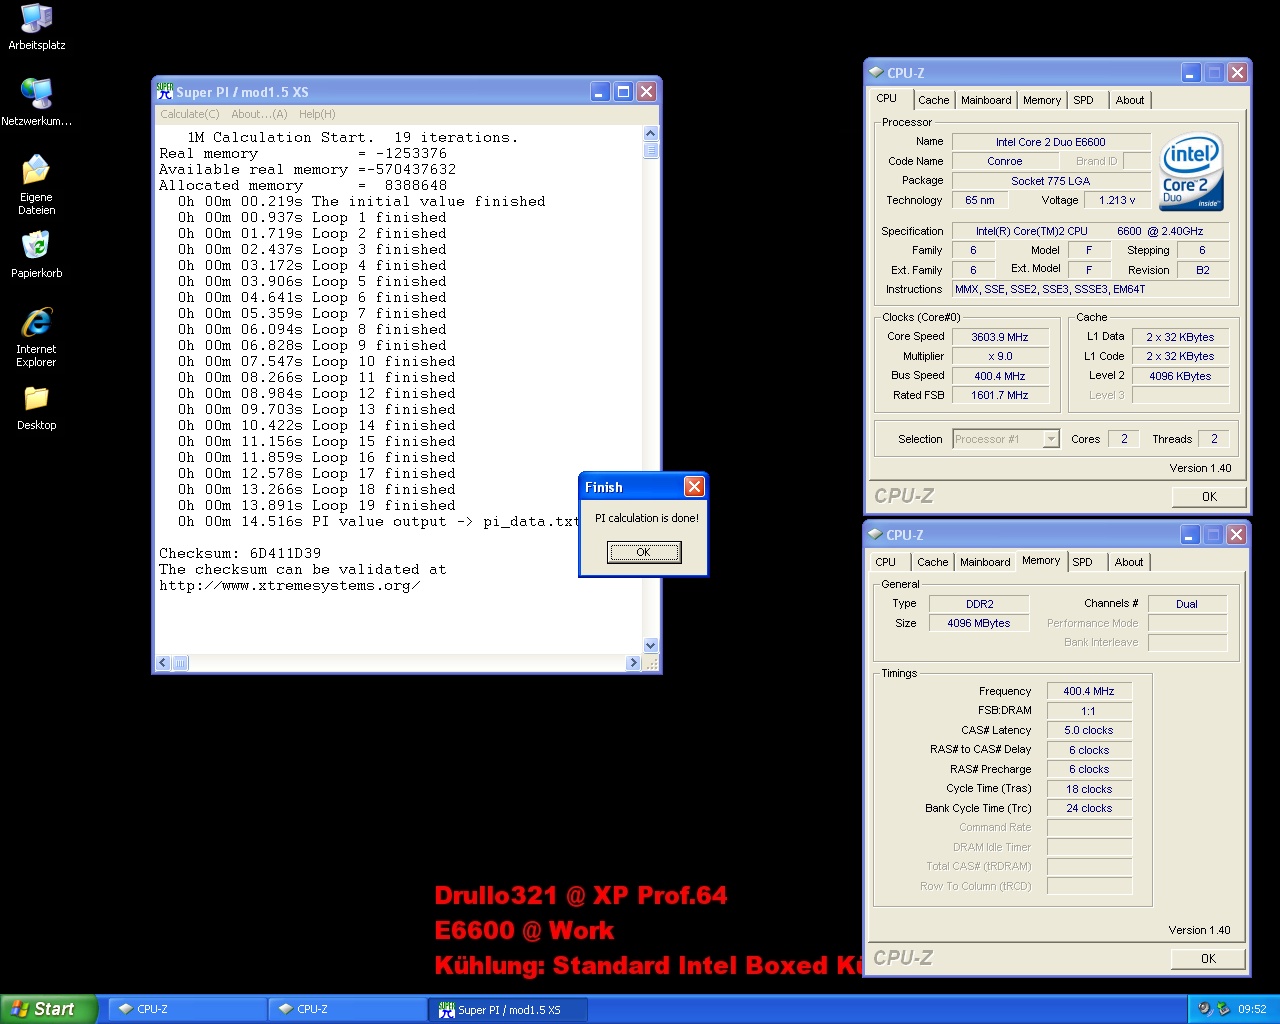Viewport: 1280px width, 1024px height.
Task: Click the Voltage 1.213 v value
Action: pyautogui.click(x=1117, y=200)
